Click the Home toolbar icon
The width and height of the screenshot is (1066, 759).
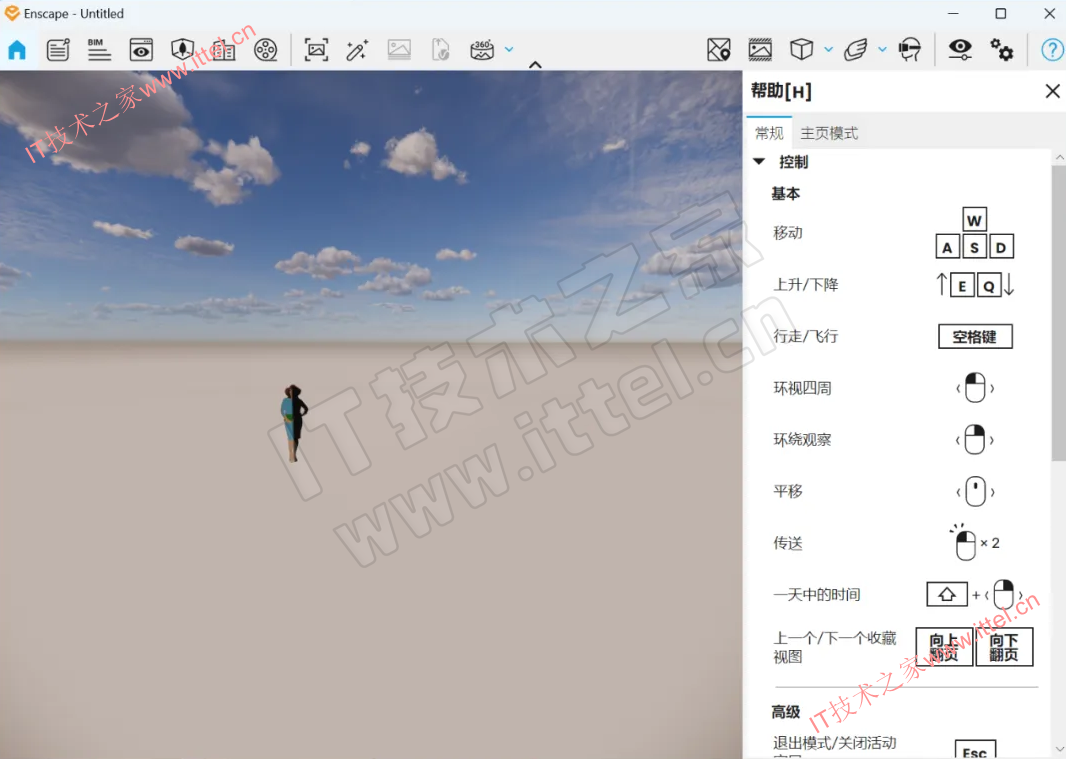(17, 50)
